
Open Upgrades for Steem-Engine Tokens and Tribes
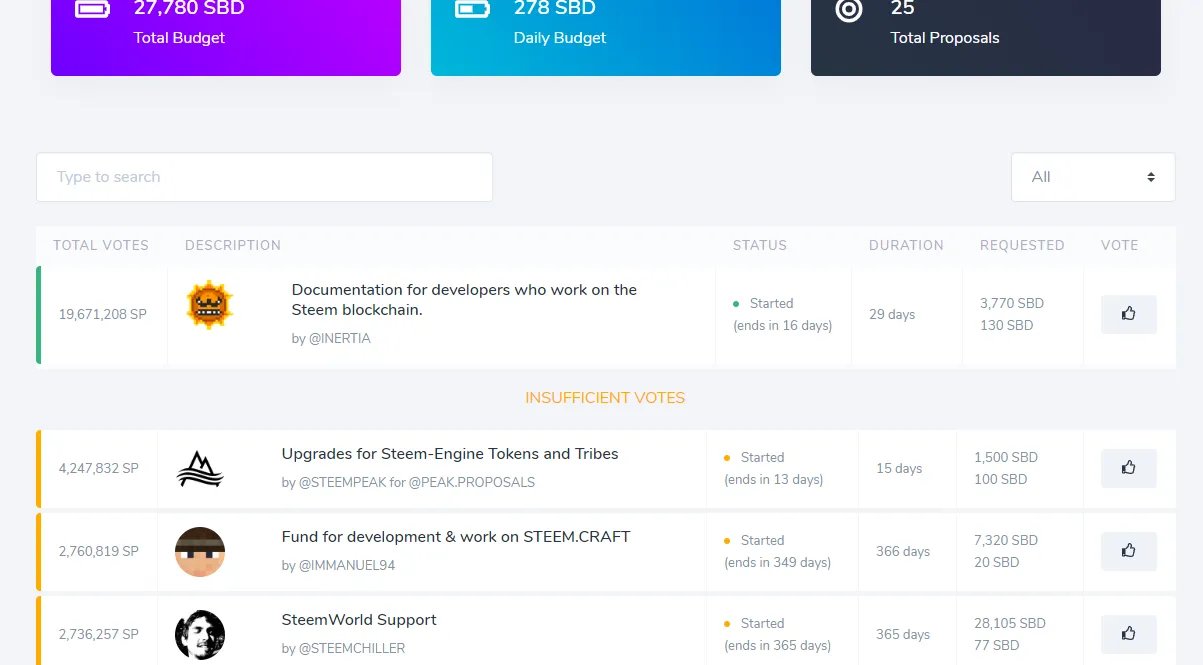coord(450,454)
